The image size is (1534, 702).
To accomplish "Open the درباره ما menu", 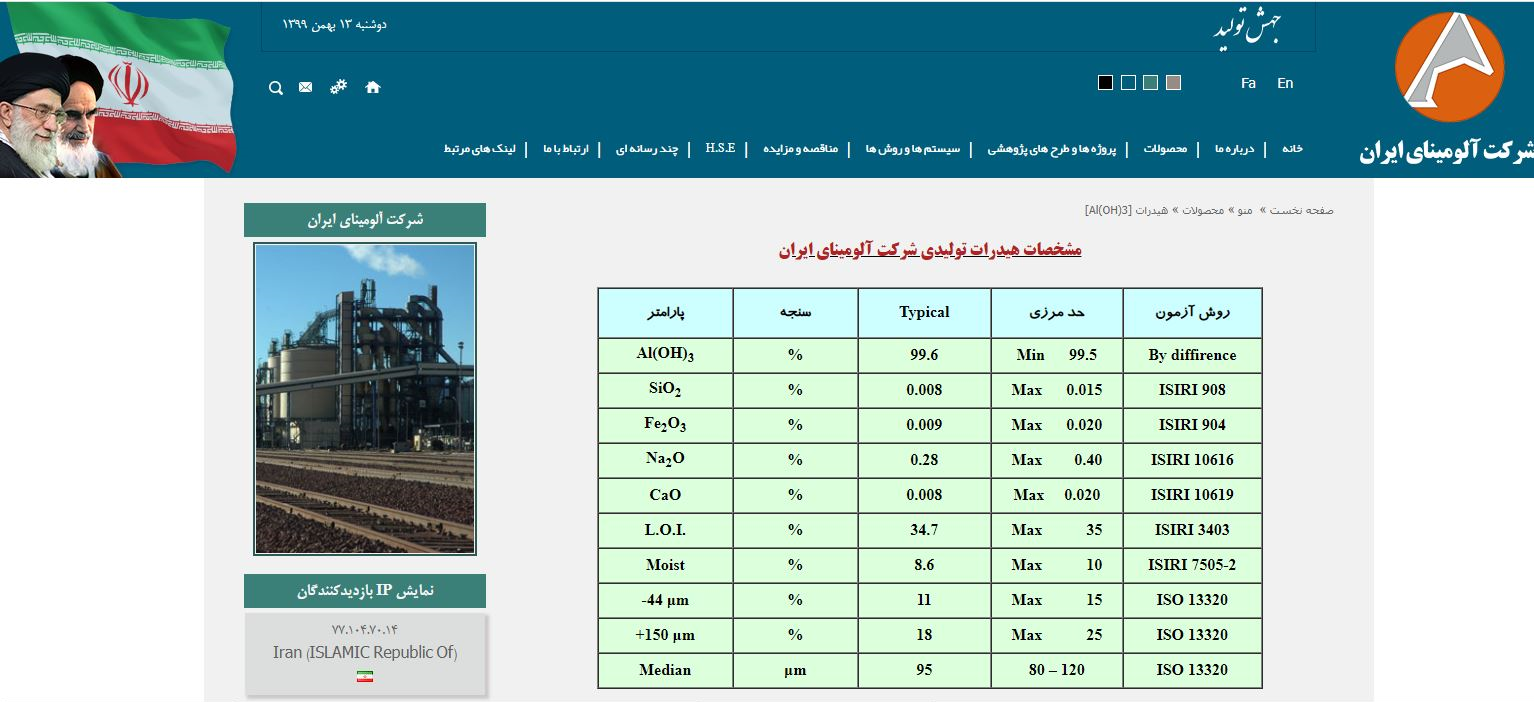I will click(1234, 149).
